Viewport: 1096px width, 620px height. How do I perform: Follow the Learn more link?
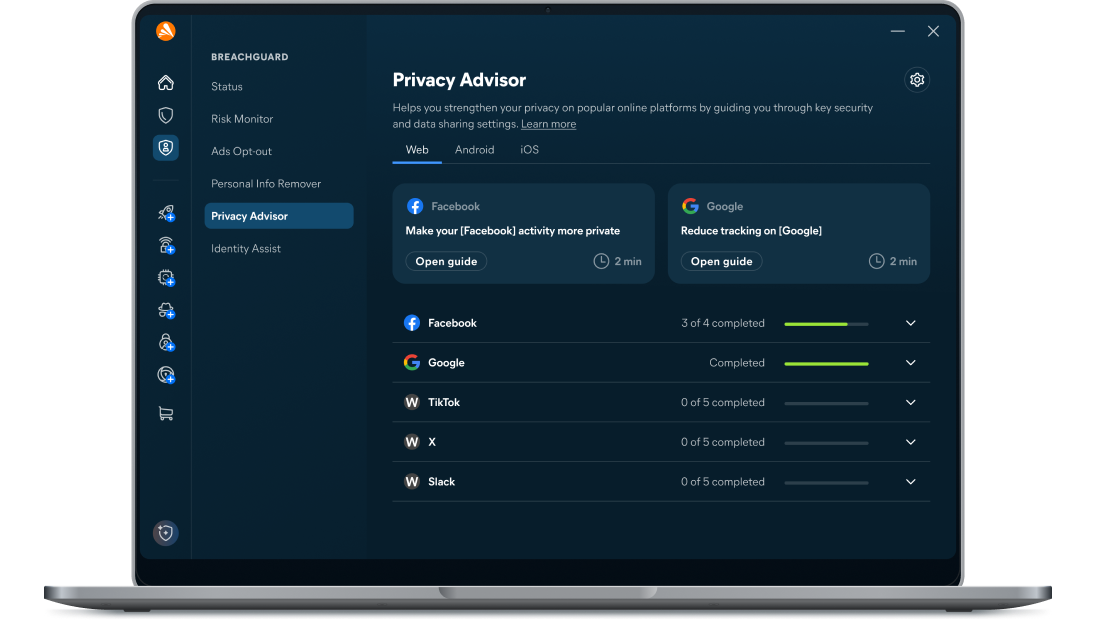click(x=549, y=124)
